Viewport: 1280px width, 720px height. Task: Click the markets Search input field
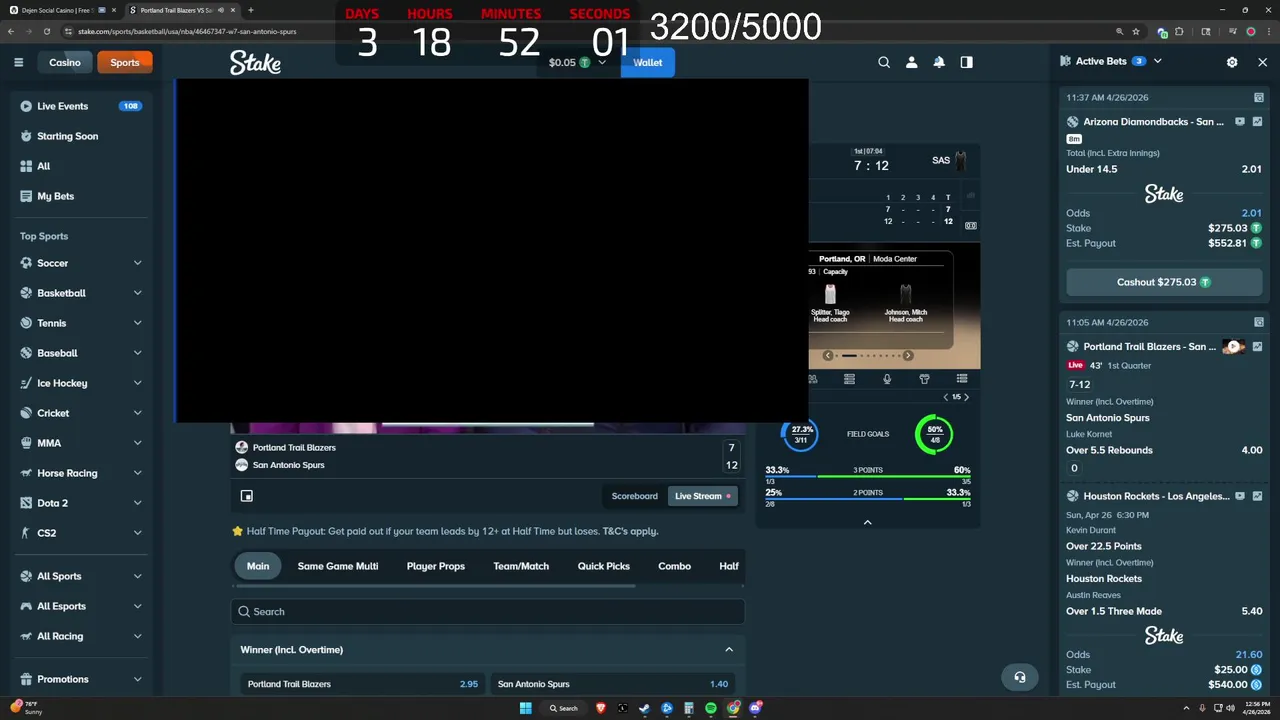coord(487,612)
